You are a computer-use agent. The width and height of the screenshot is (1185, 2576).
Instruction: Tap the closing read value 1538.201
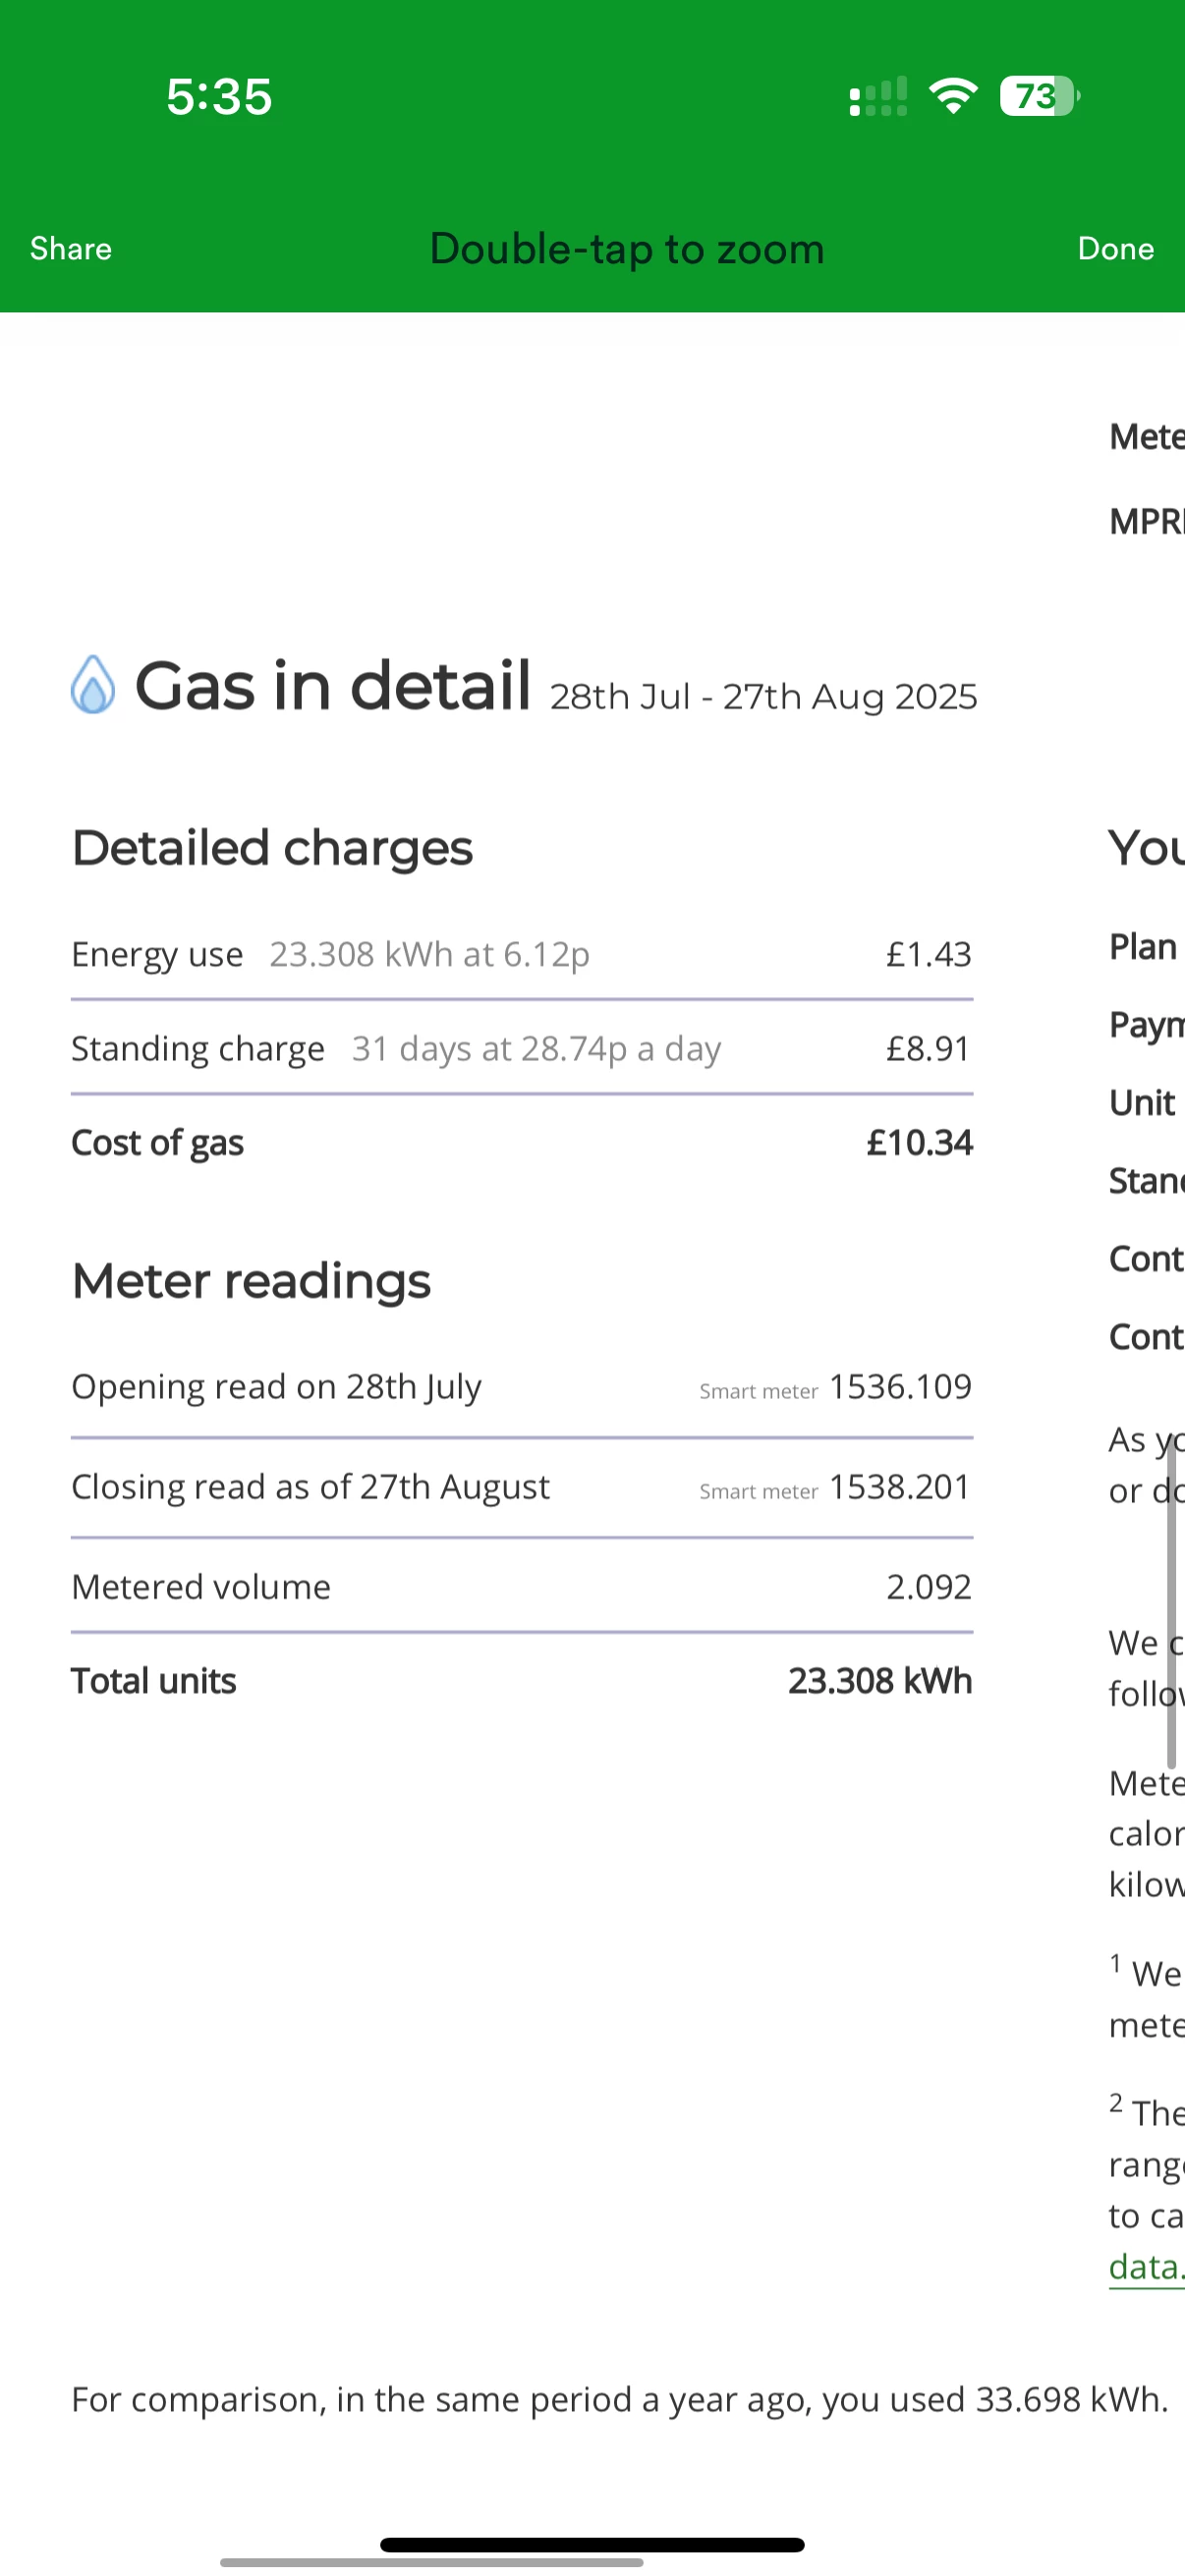point(900,1487)
